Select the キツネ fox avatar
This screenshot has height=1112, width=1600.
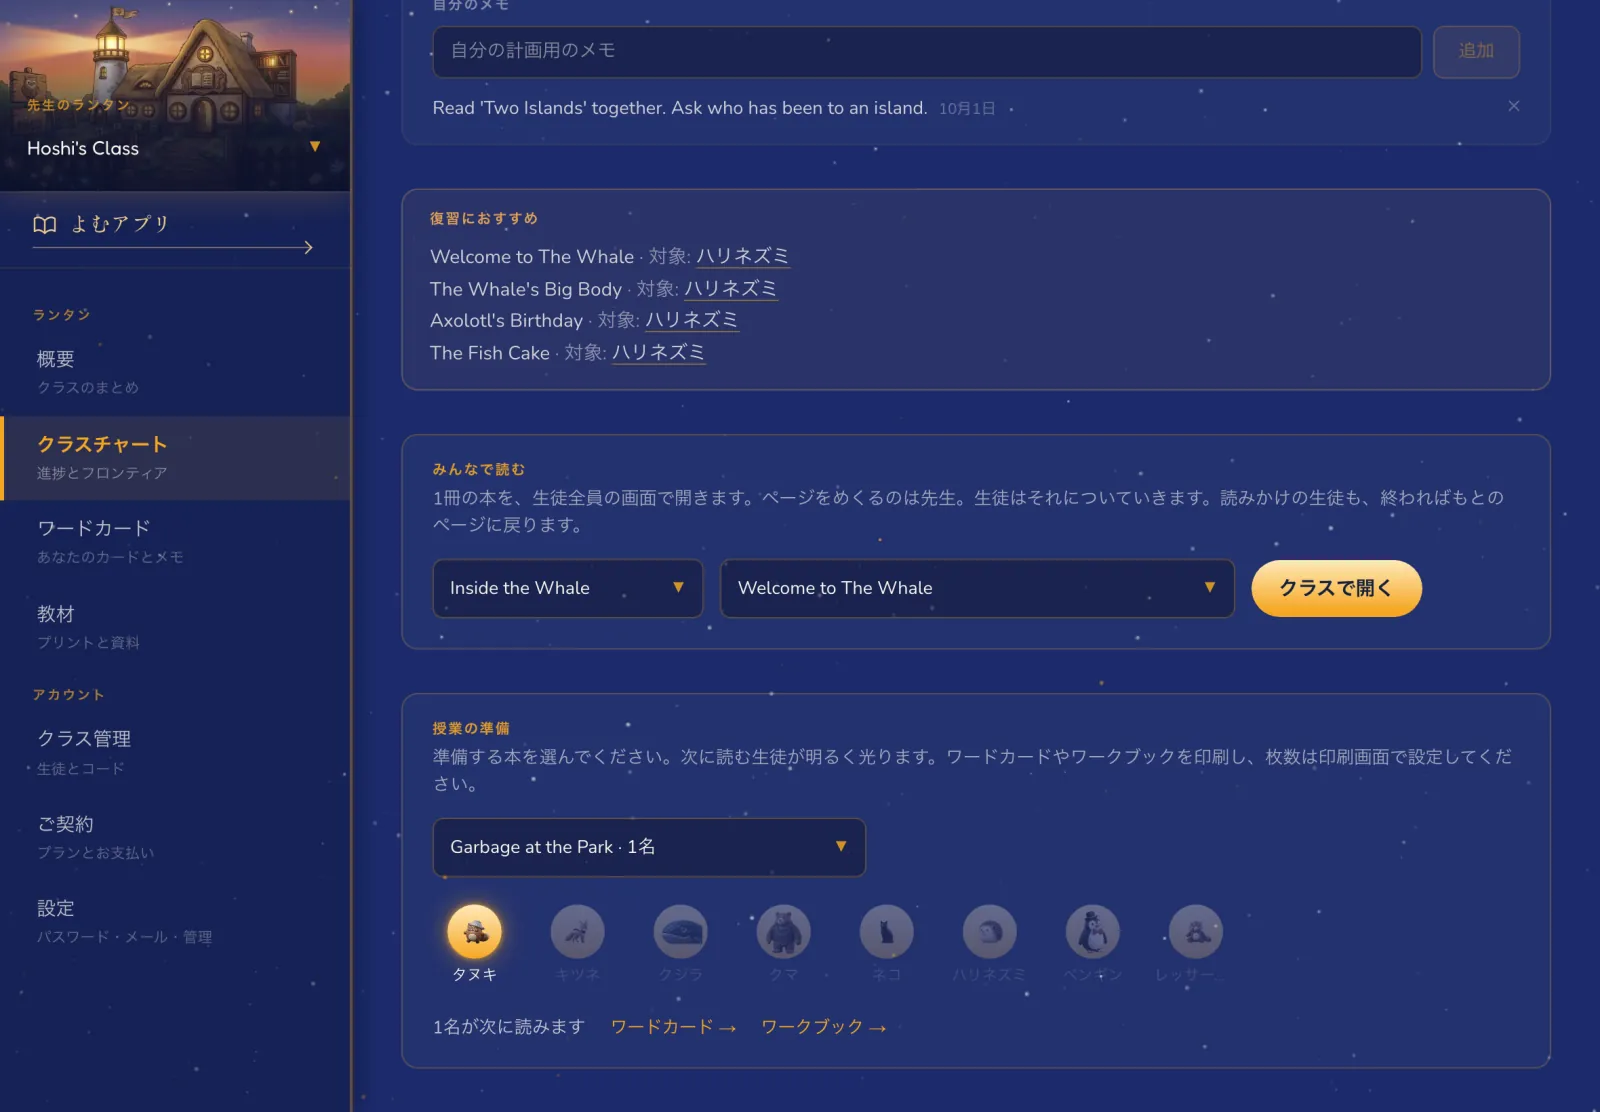coord(577,932)
